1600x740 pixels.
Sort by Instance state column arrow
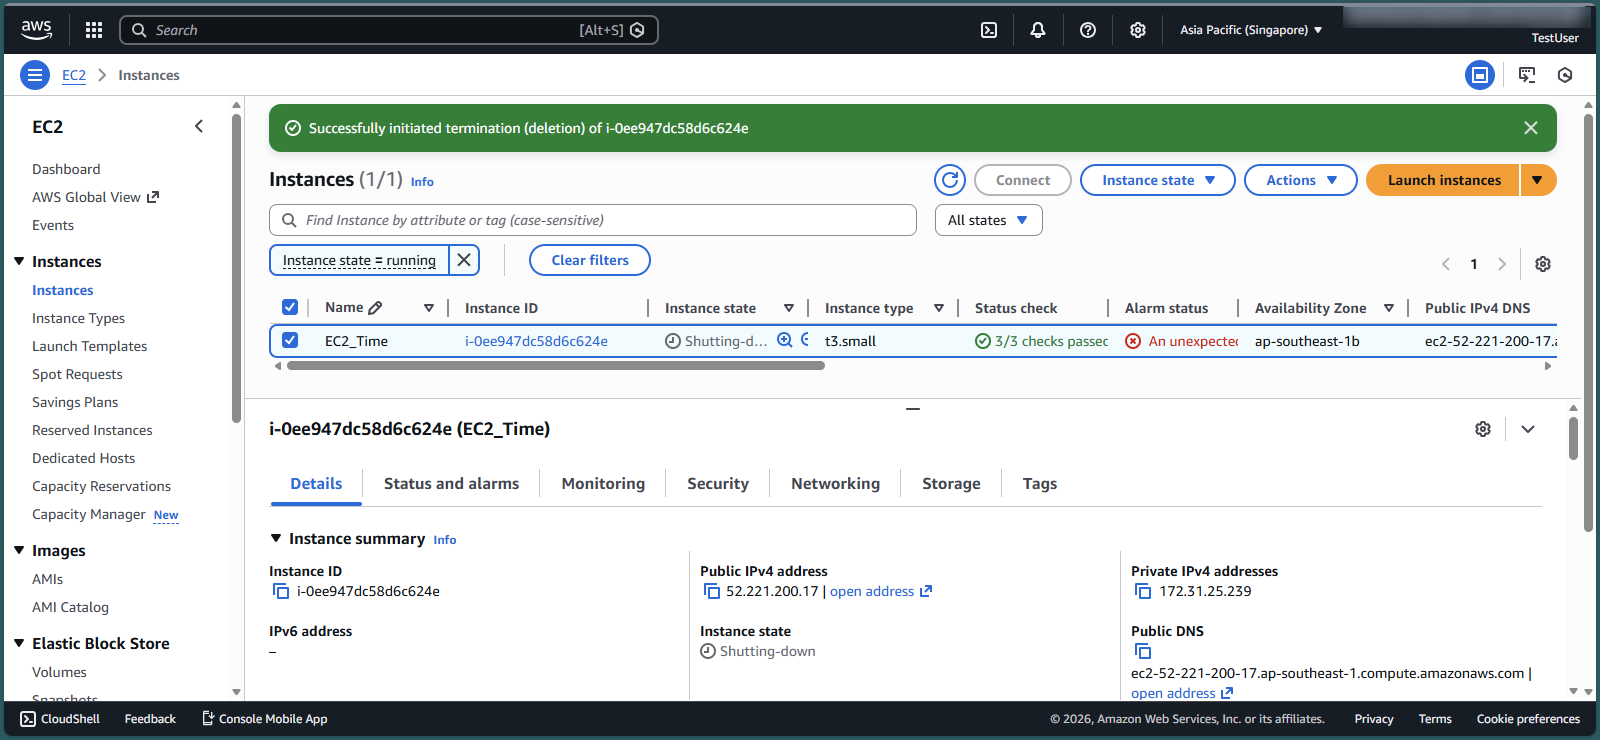click(x=789, y=308)
